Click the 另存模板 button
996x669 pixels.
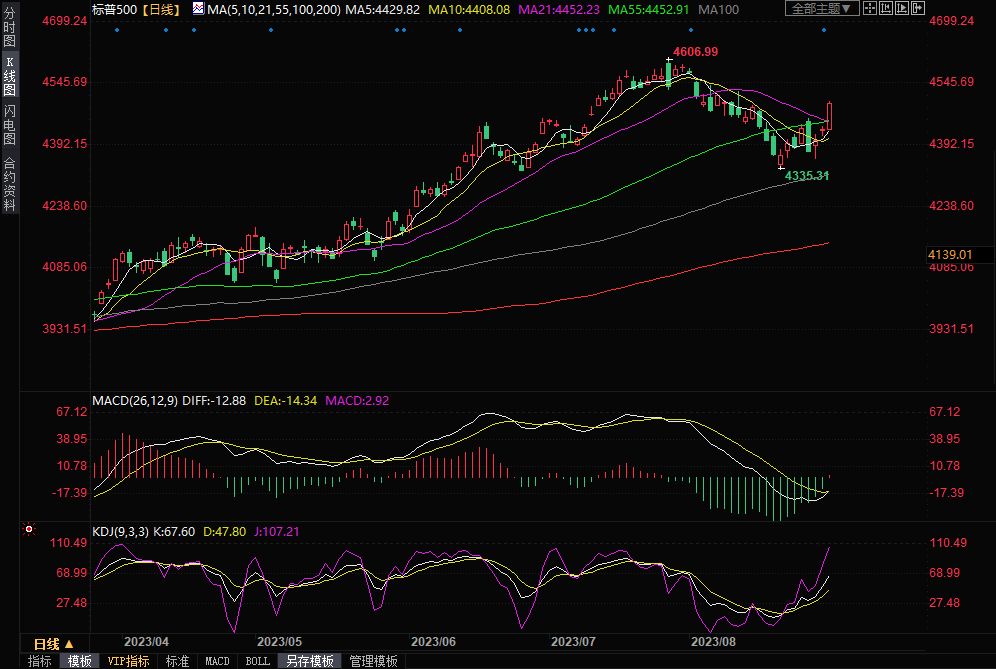310,661
